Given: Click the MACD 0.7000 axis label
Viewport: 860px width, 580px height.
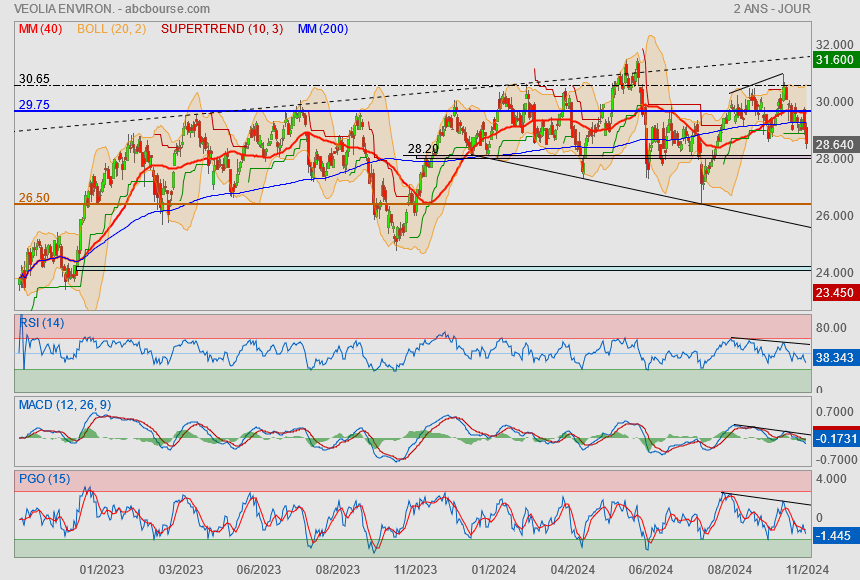Looking at the screenshot, I should pos(835,412).
